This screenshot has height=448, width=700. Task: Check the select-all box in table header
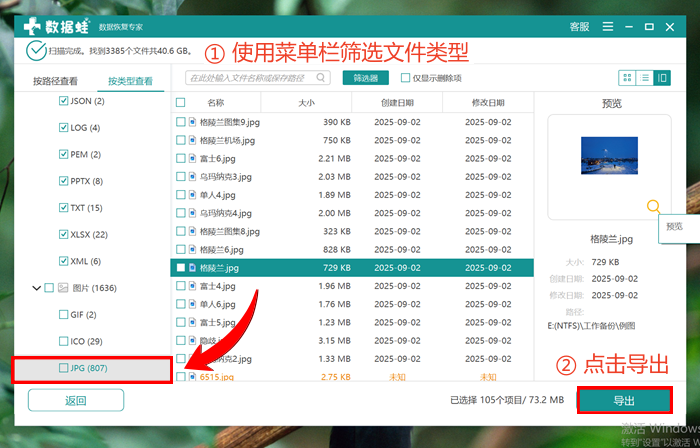(180, 103)
